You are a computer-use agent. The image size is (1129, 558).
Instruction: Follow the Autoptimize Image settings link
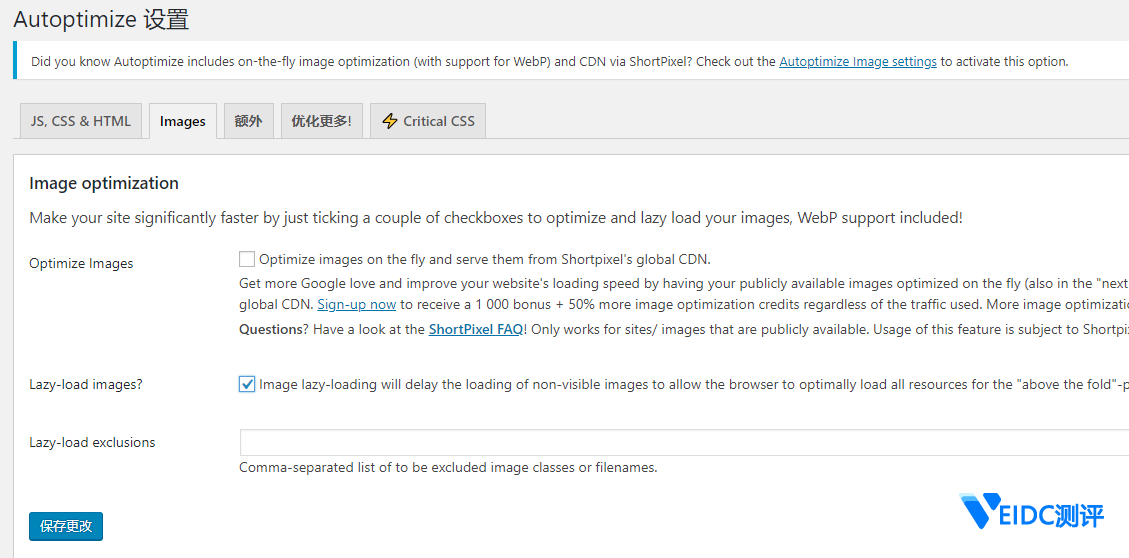(858, 61)
